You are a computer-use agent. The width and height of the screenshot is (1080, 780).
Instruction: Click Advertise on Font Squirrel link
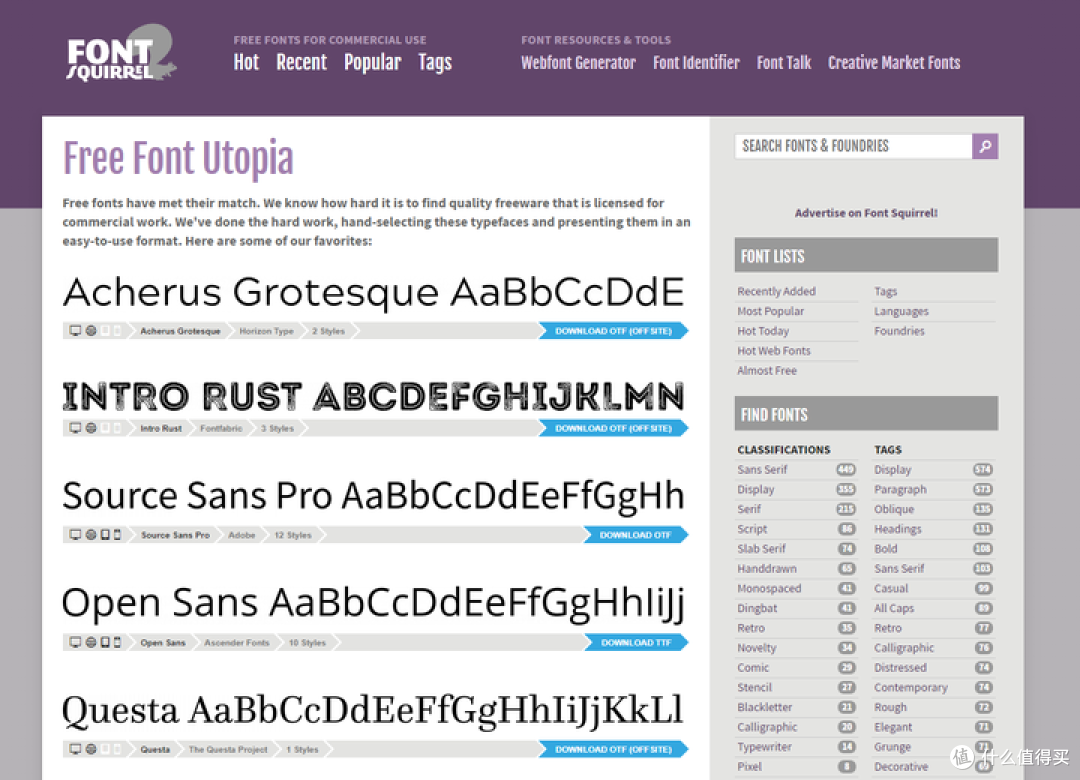coord(866,213)
